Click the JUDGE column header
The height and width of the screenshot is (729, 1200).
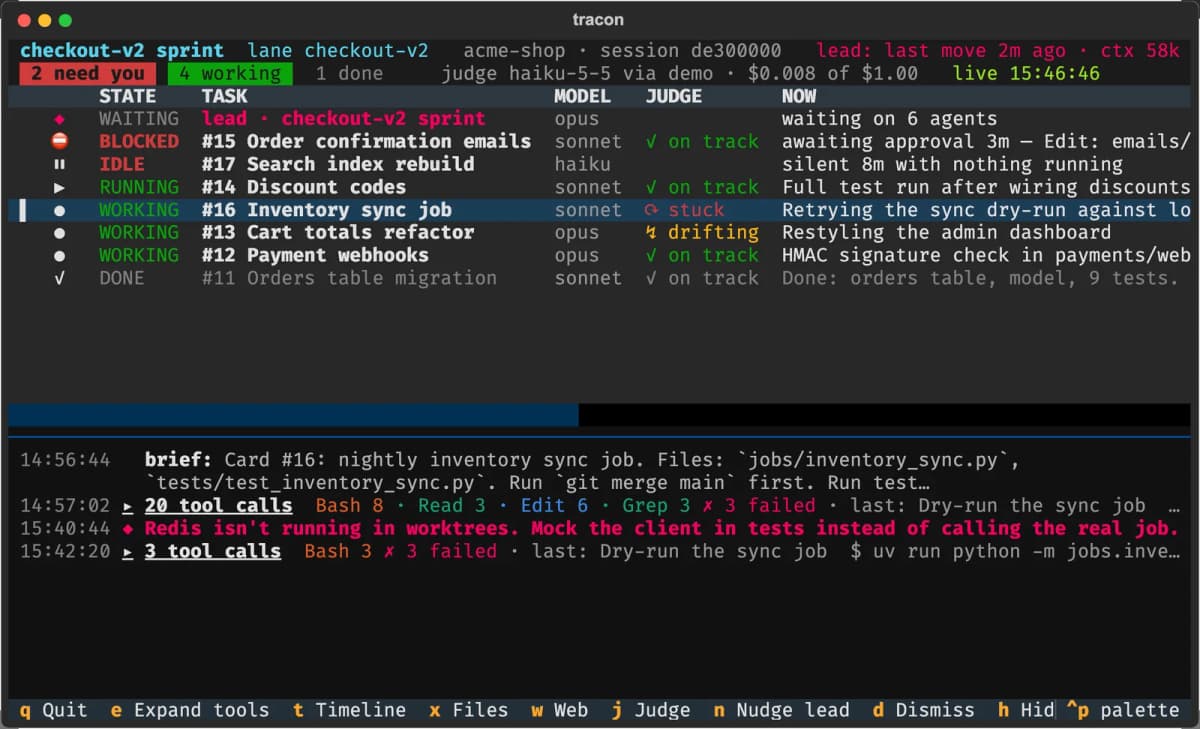(x=674, y=96)
